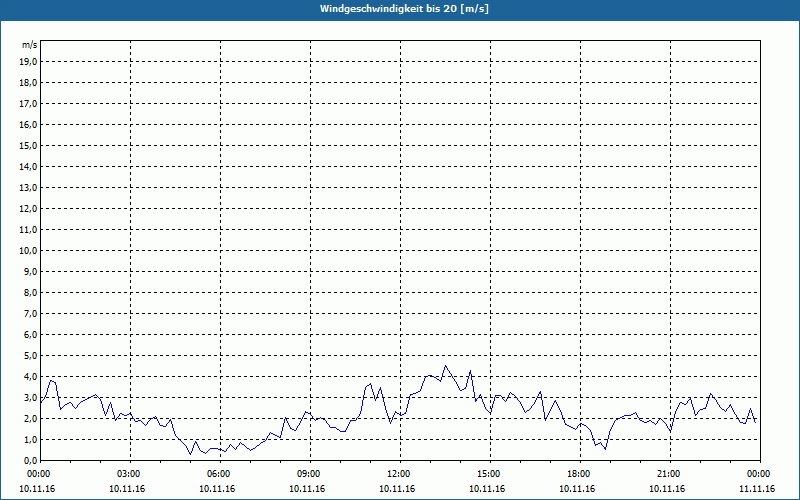800x500 pixels.
Task: Click the leftmost 00:00 time label
Action: click(x=40, y=474)
